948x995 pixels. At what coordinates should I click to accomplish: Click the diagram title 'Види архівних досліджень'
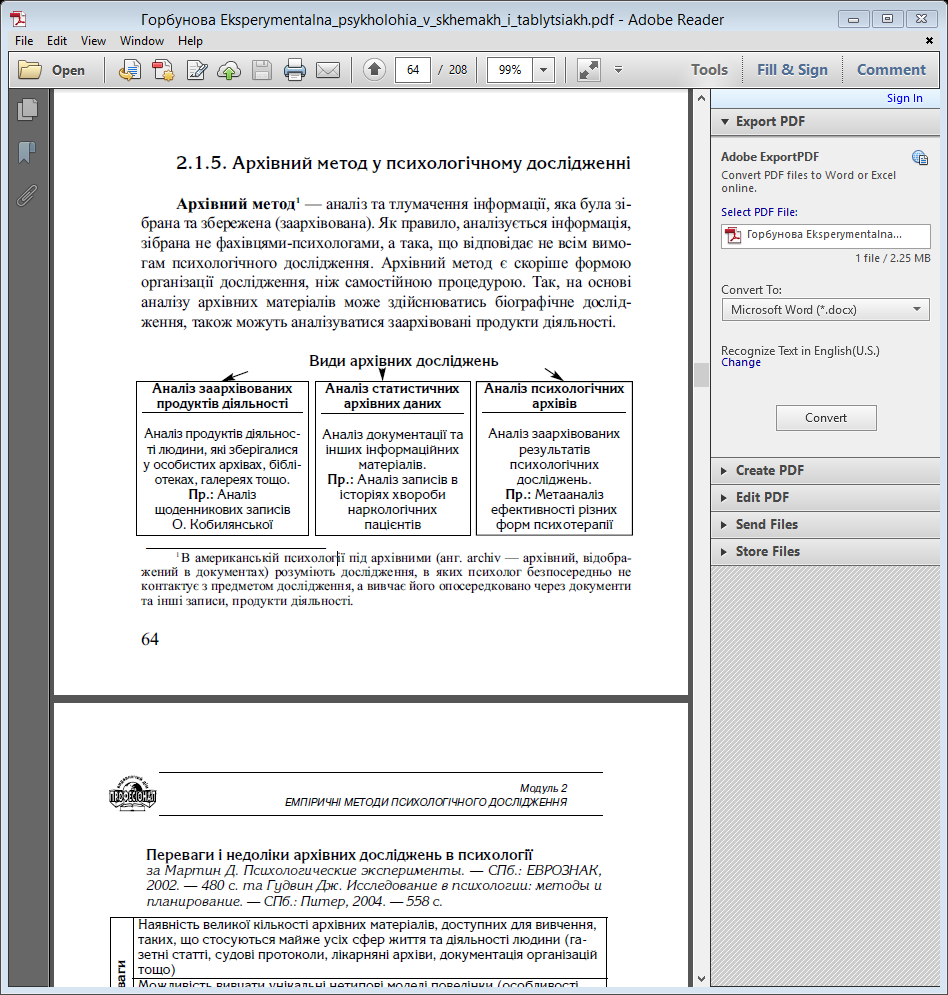coord(404,361)
